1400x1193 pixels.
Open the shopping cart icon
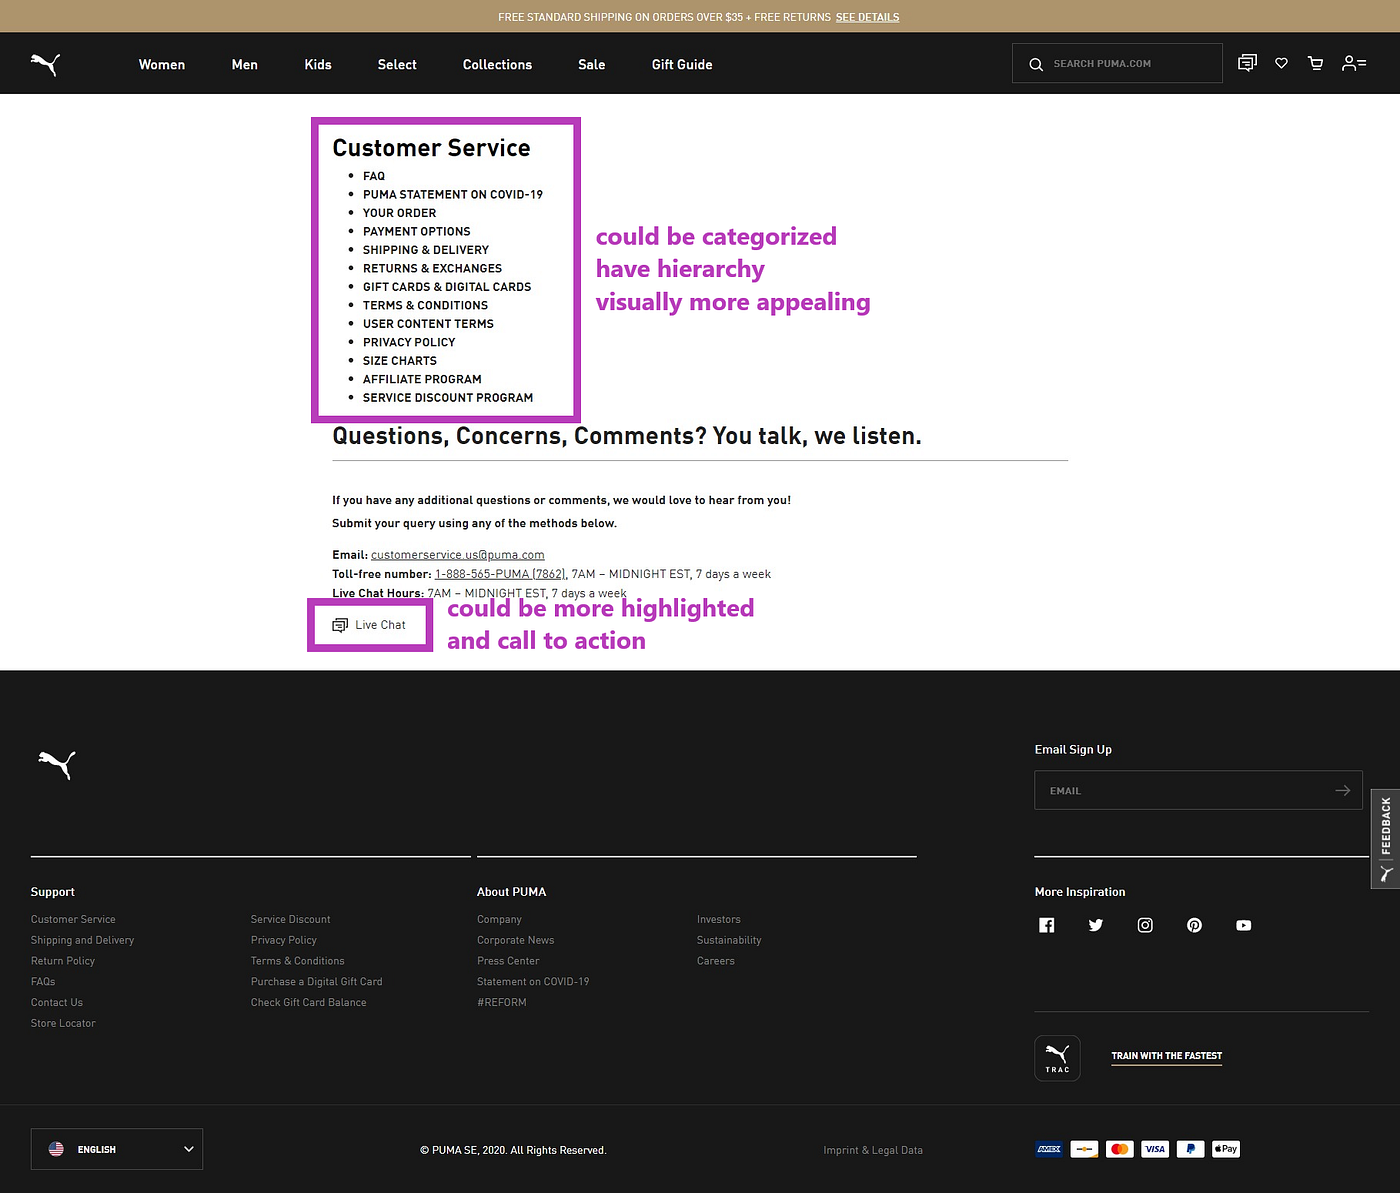tap(1316, 63)
